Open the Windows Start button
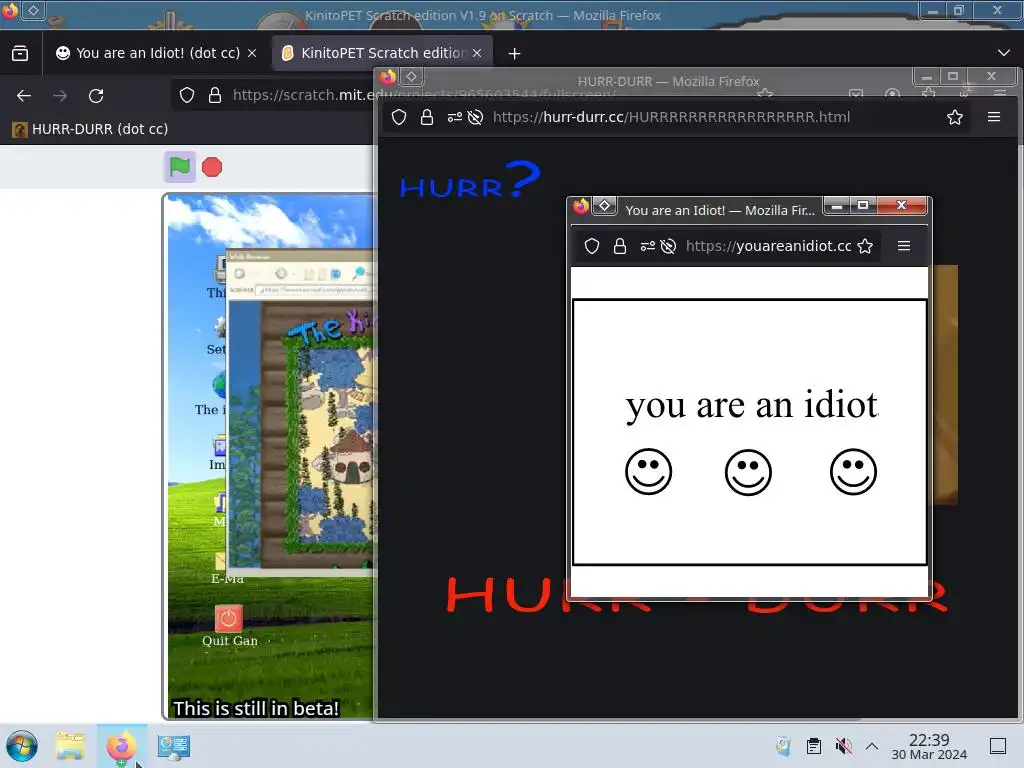Image resolution: width=1024 pixels, height=768 pixels. click(x=22, y=746)
